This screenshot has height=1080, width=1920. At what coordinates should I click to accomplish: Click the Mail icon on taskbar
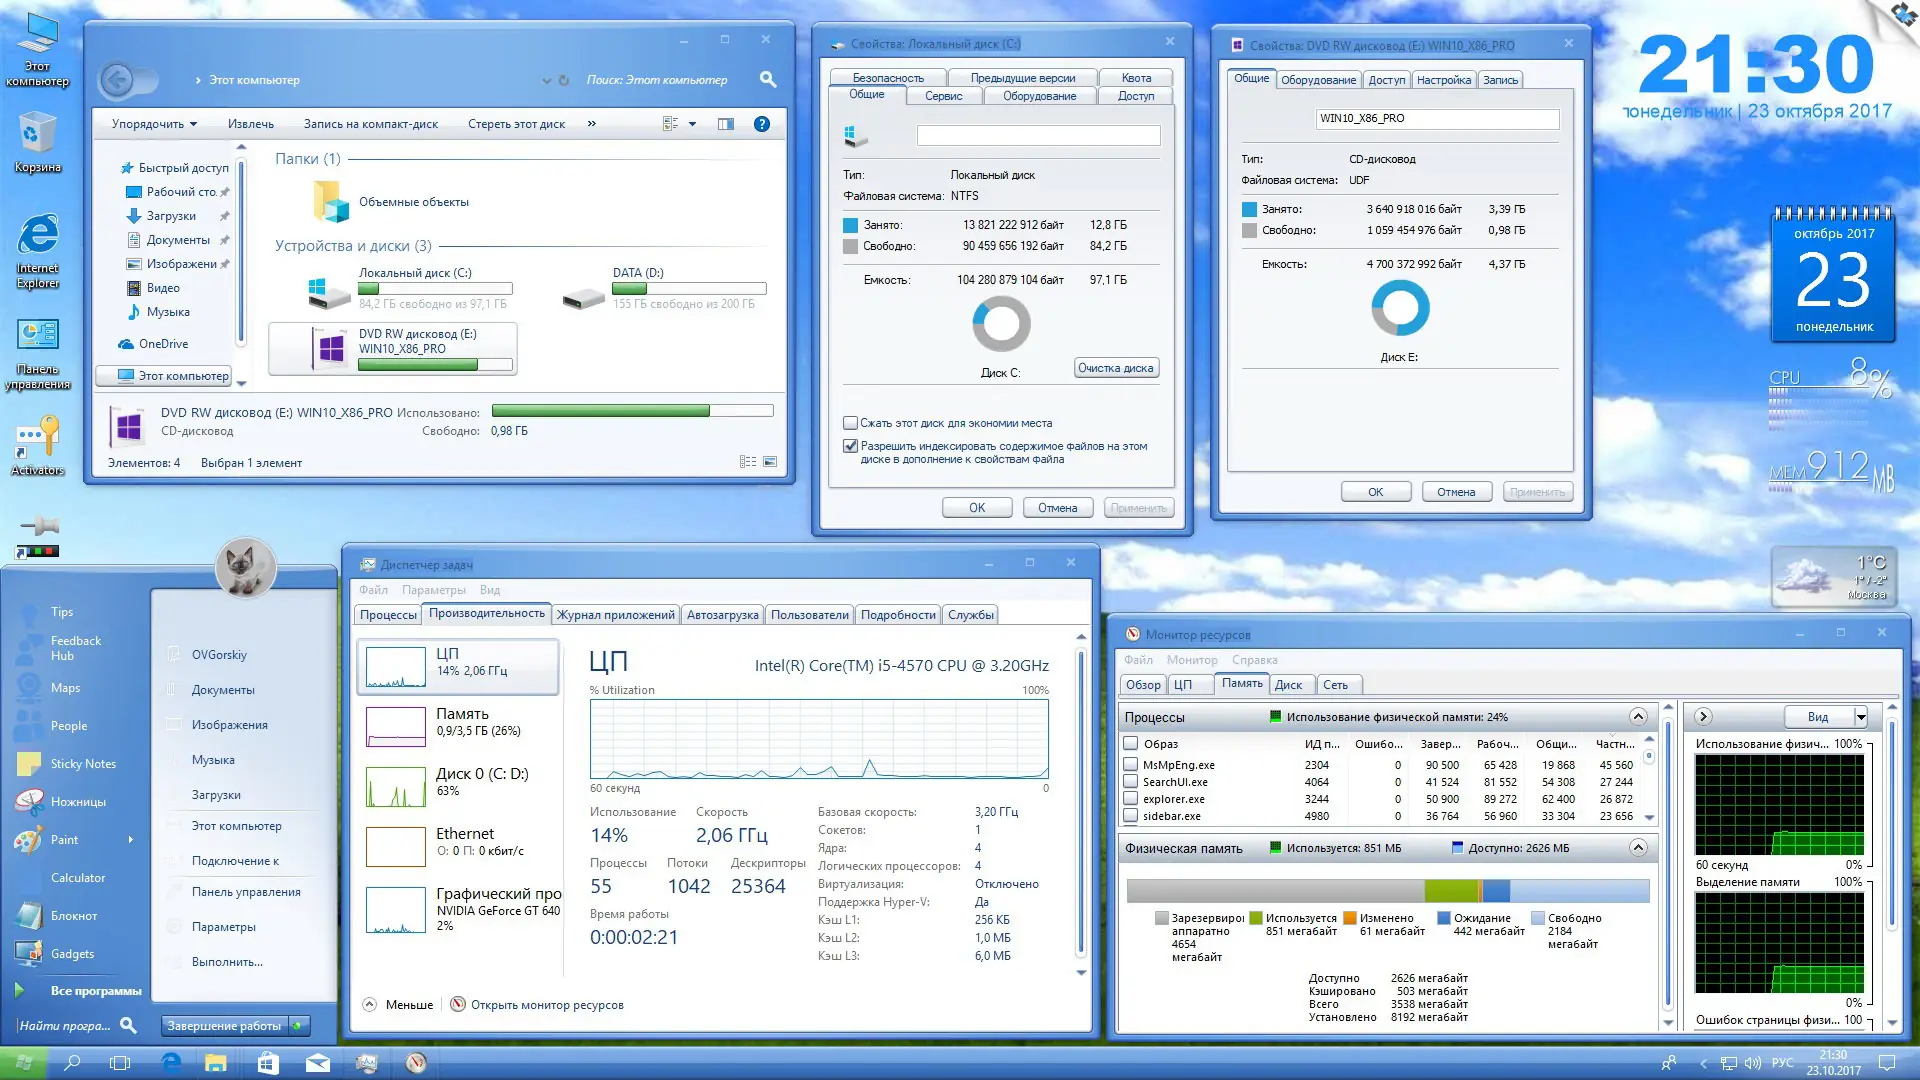(318, 1063)
